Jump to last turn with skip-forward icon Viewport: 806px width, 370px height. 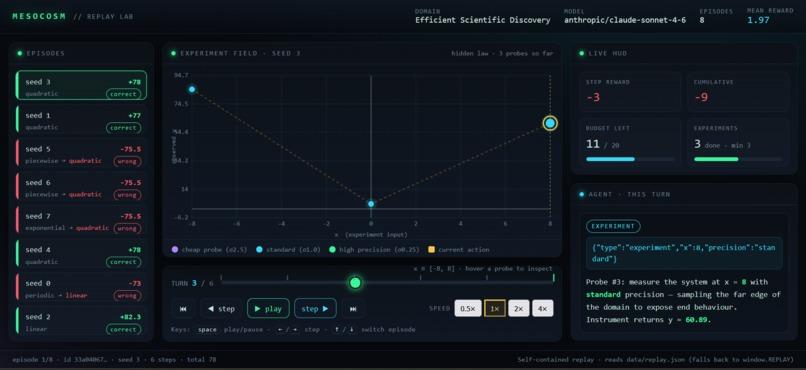pos(353,309)
